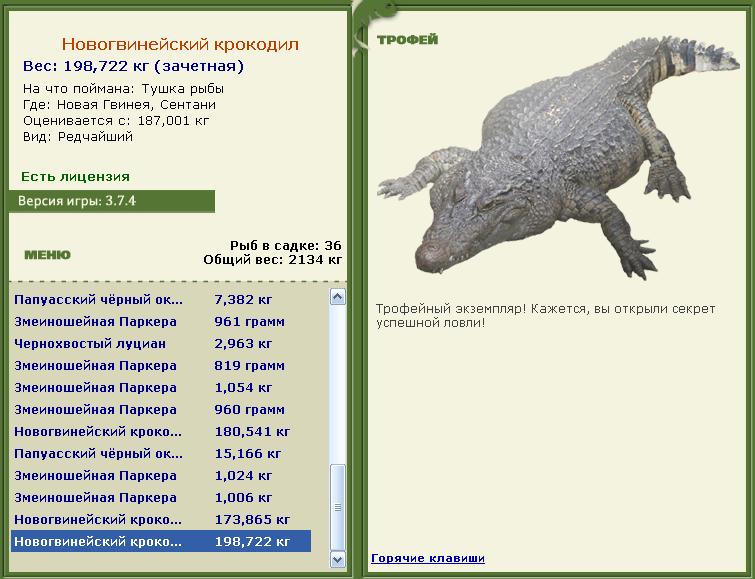755x579 pixels.
Task: Select Чернохвостый луциан 2,963 кг entry
Action: [161, 343]
